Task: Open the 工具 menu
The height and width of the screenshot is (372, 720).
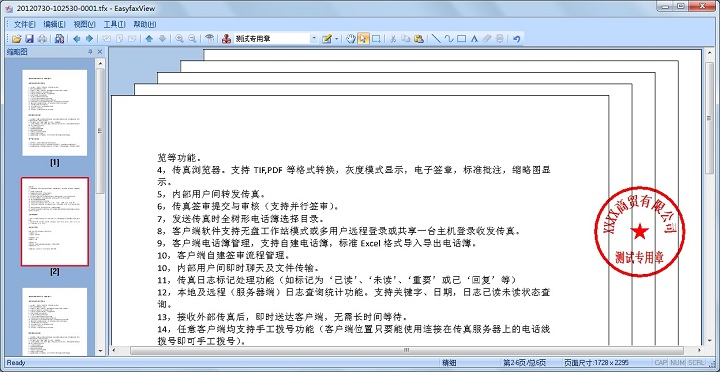Action: pyautogui.click(x=114, y=24)
